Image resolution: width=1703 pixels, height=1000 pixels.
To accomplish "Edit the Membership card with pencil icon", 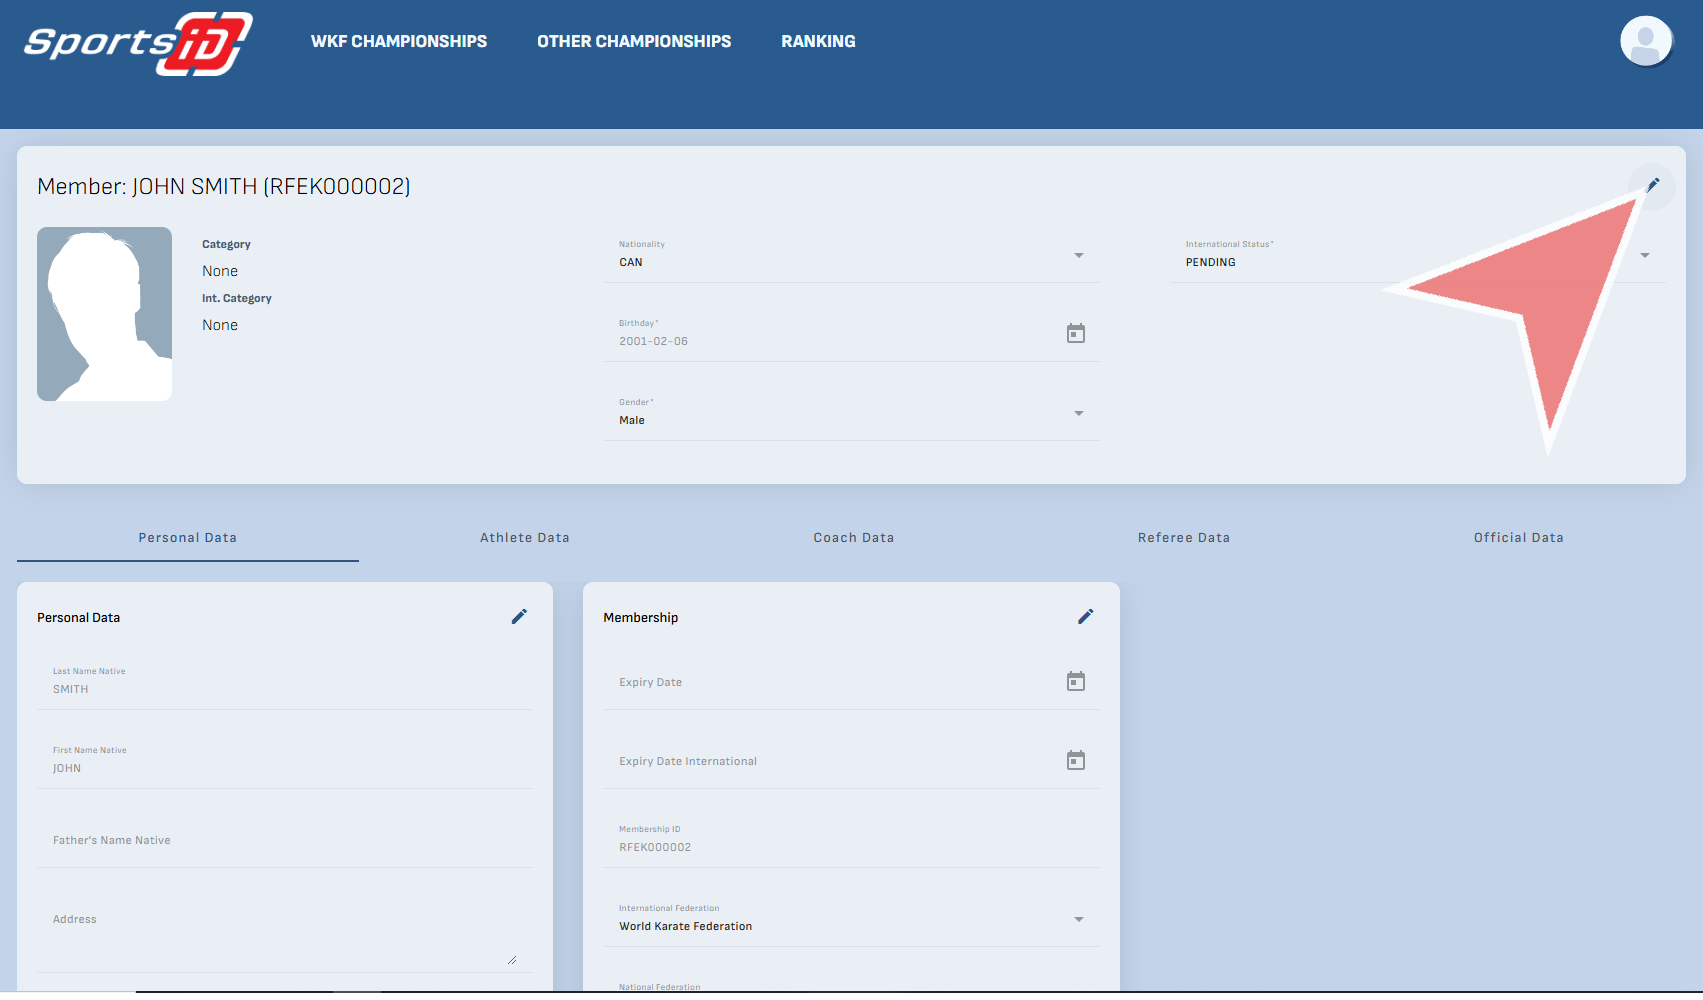I will point(1085,617).
